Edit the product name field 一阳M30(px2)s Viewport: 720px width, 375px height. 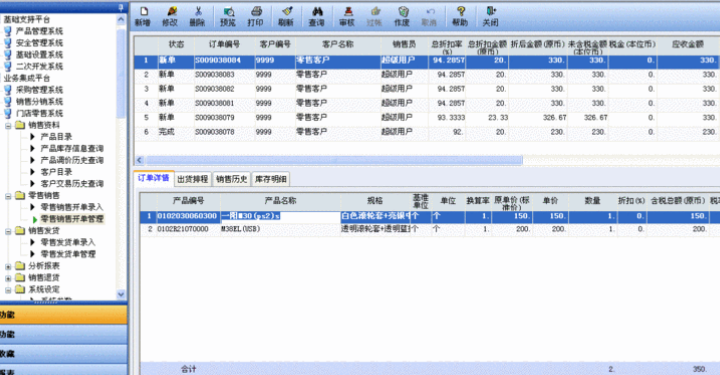280,216
